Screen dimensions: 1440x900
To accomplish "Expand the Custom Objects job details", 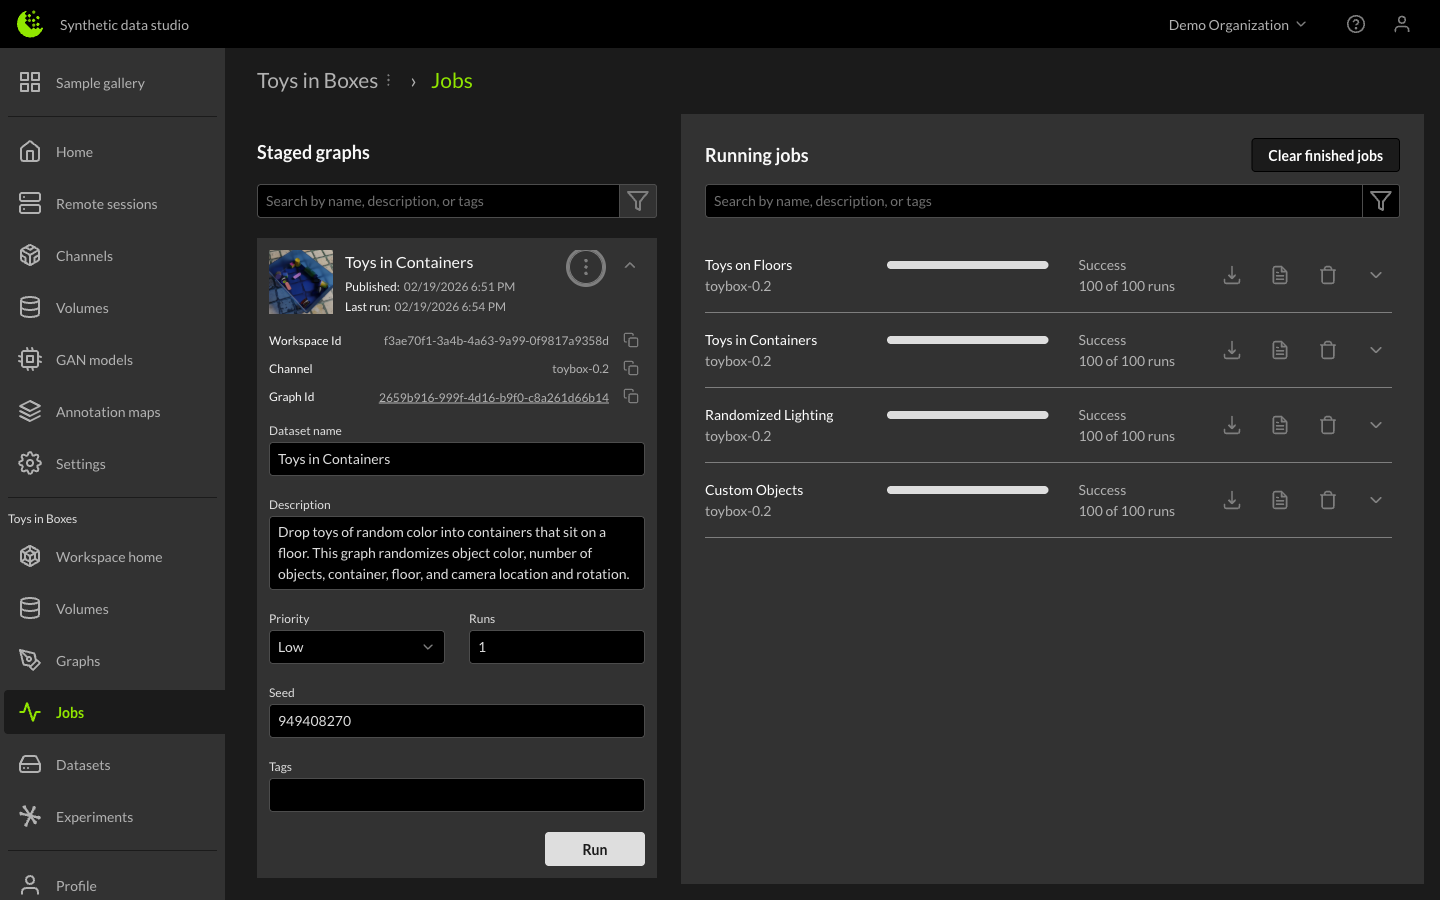I will pos(1376,500).
